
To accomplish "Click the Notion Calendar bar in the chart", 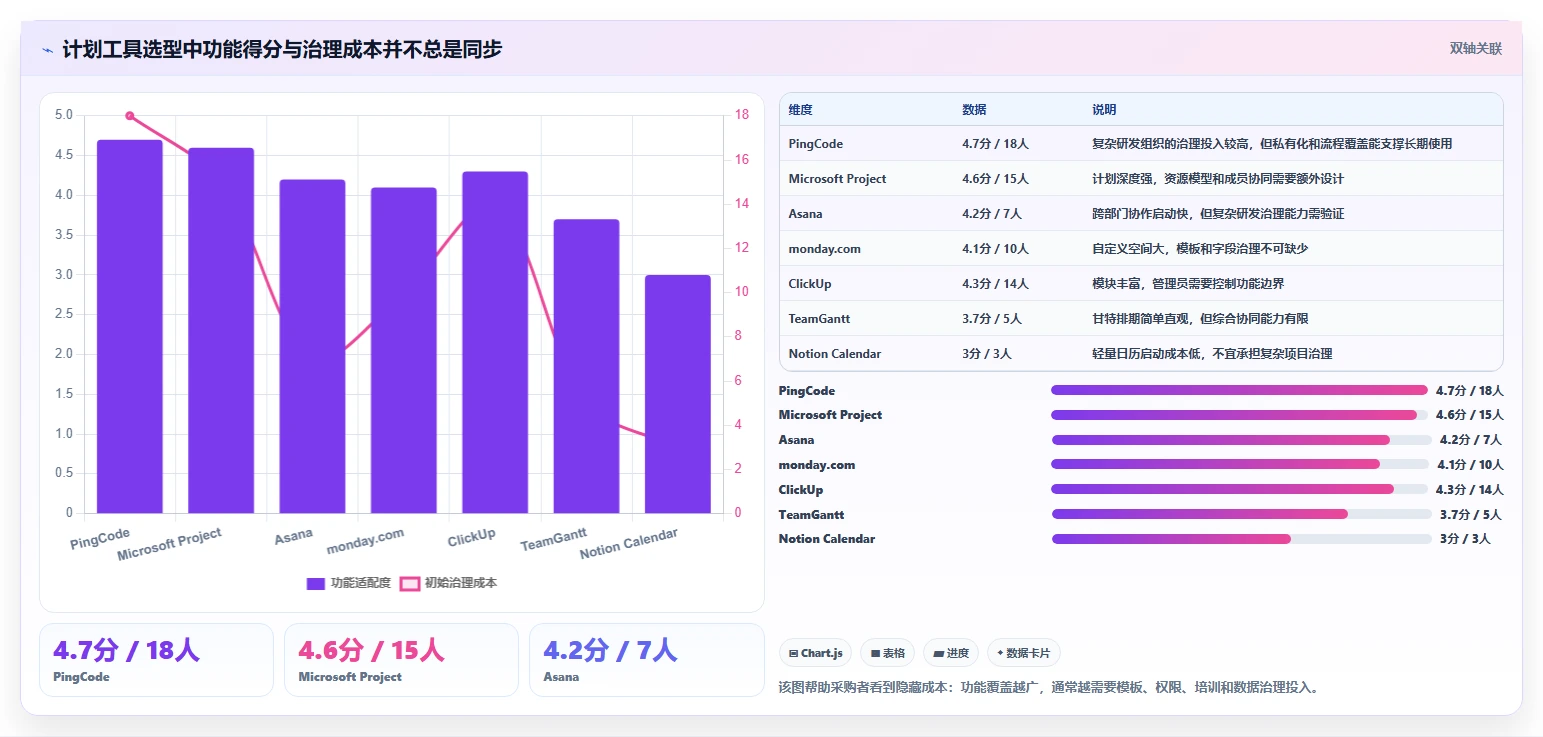I will [677, 395].
